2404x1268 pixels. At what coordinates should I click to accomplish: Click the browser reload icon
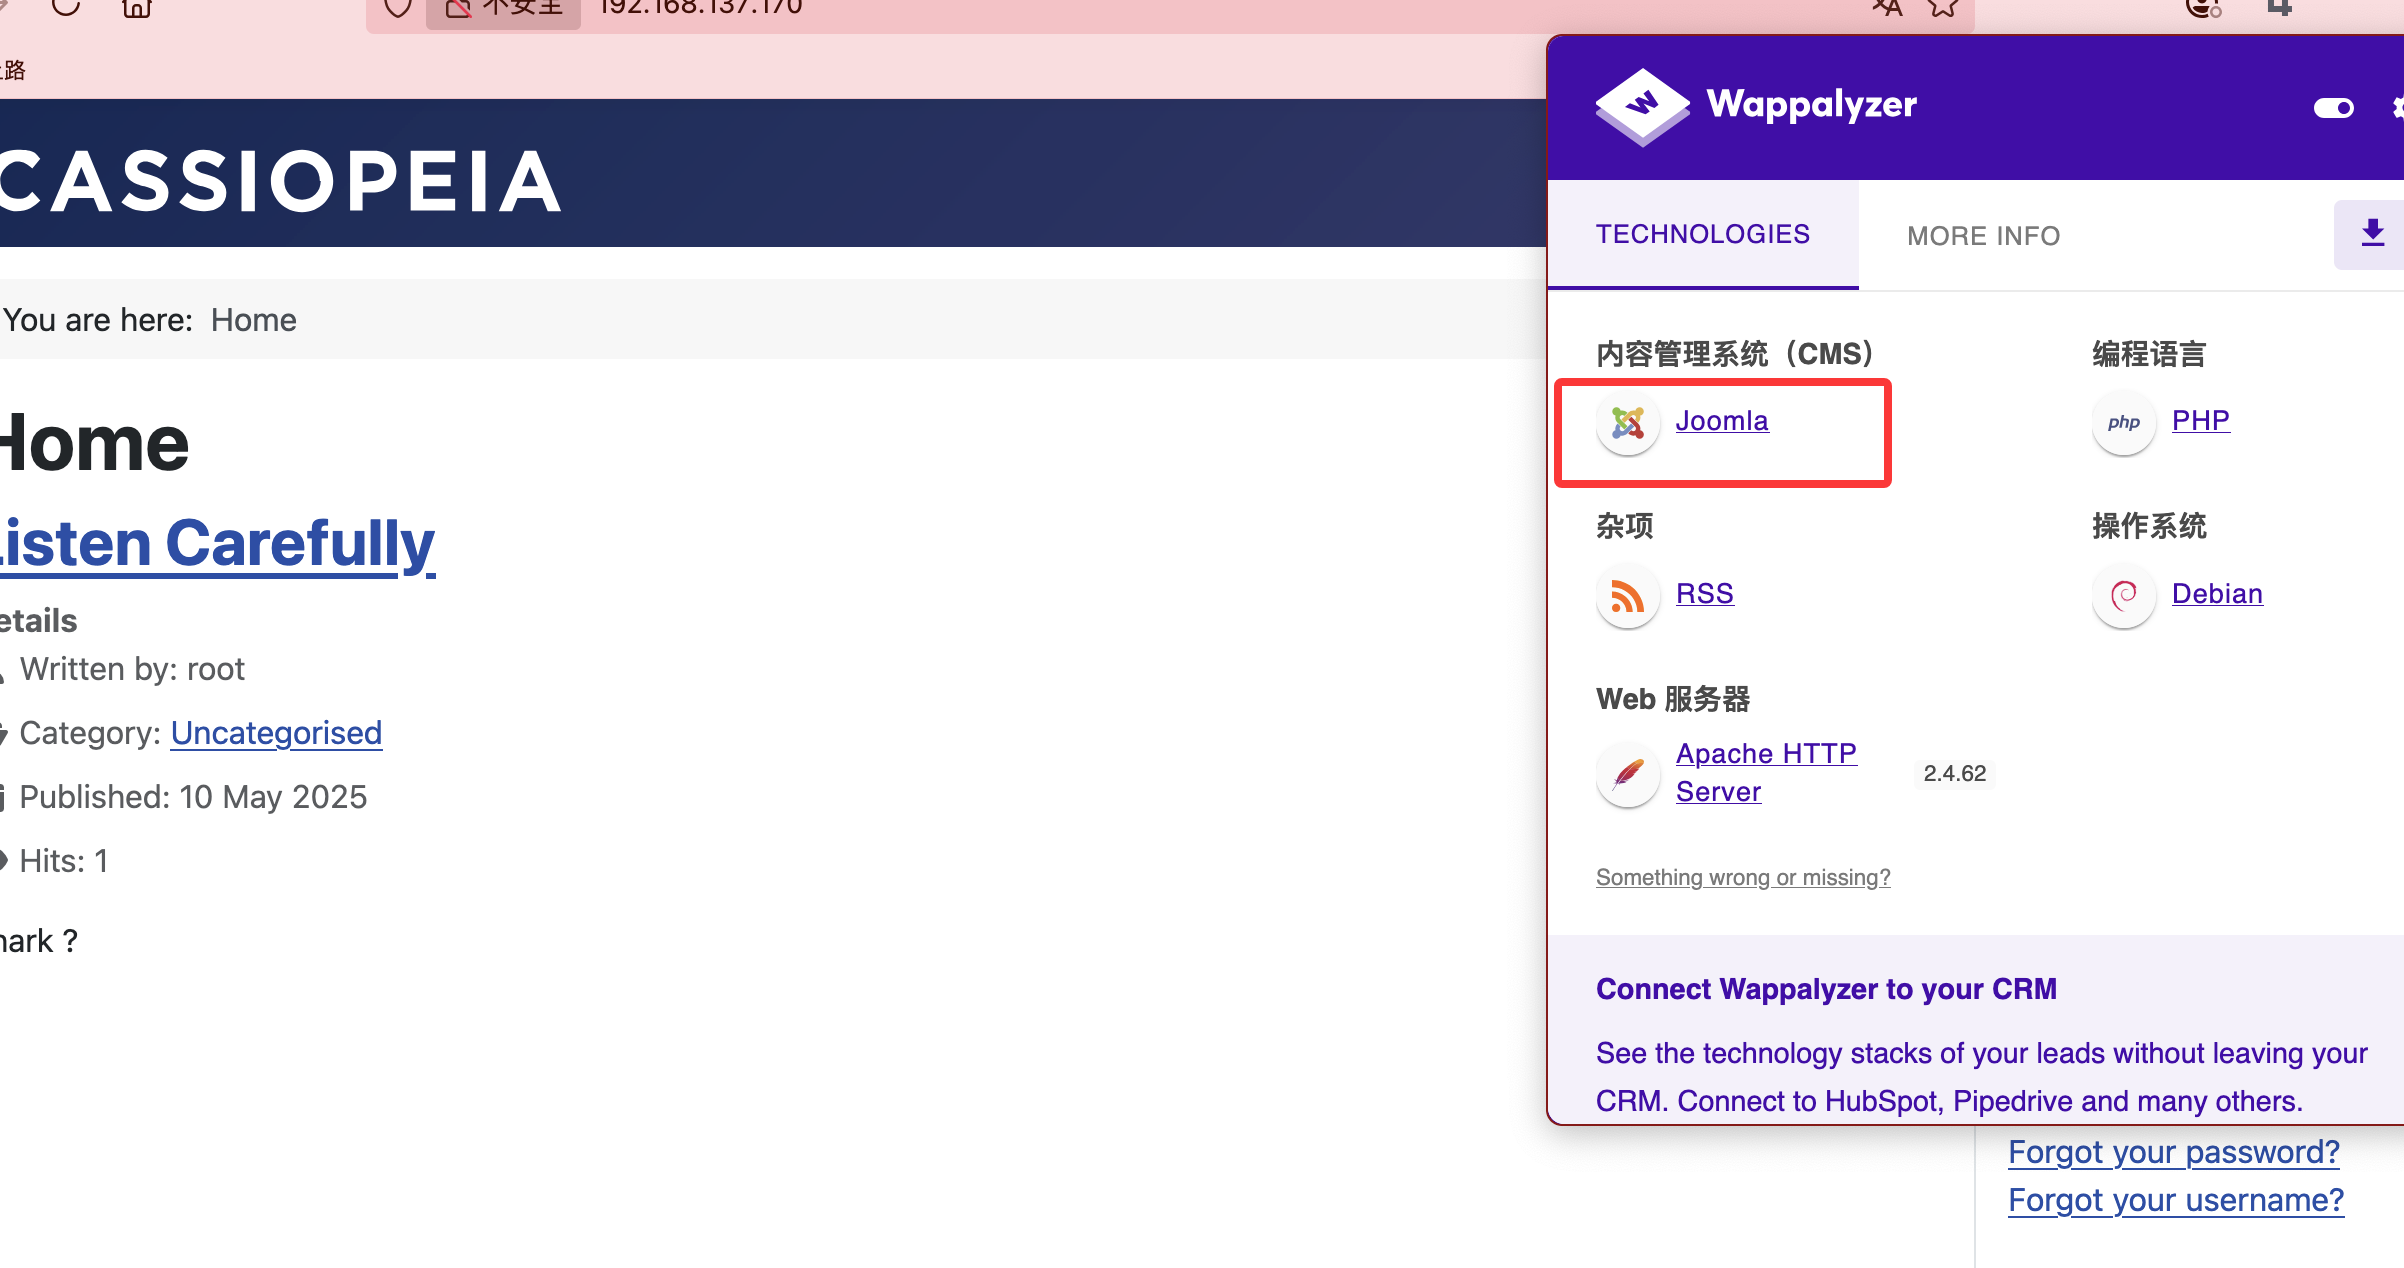click(66, 7)
